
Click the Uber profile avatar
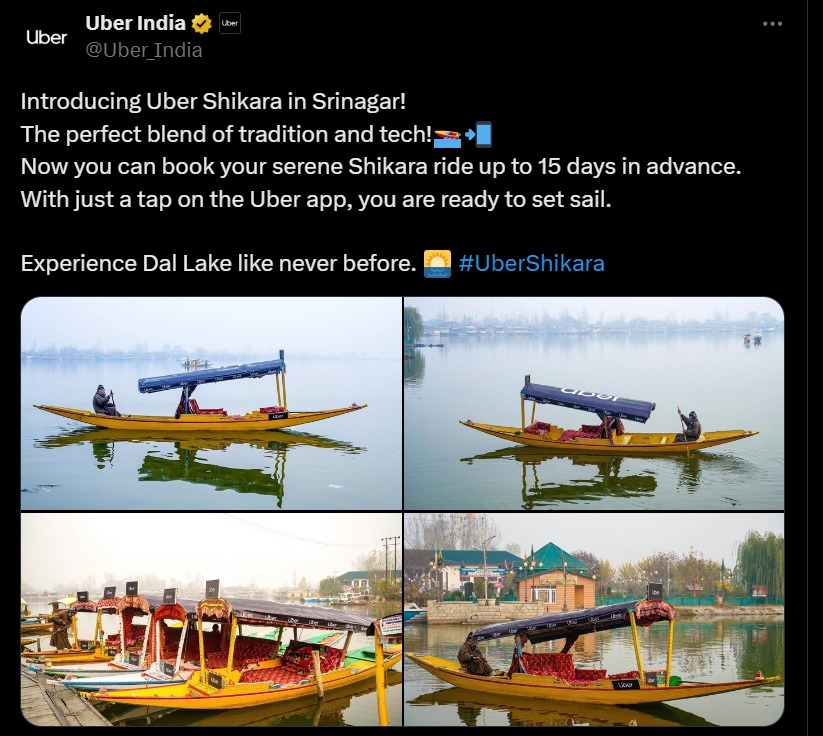coord(46,37)
